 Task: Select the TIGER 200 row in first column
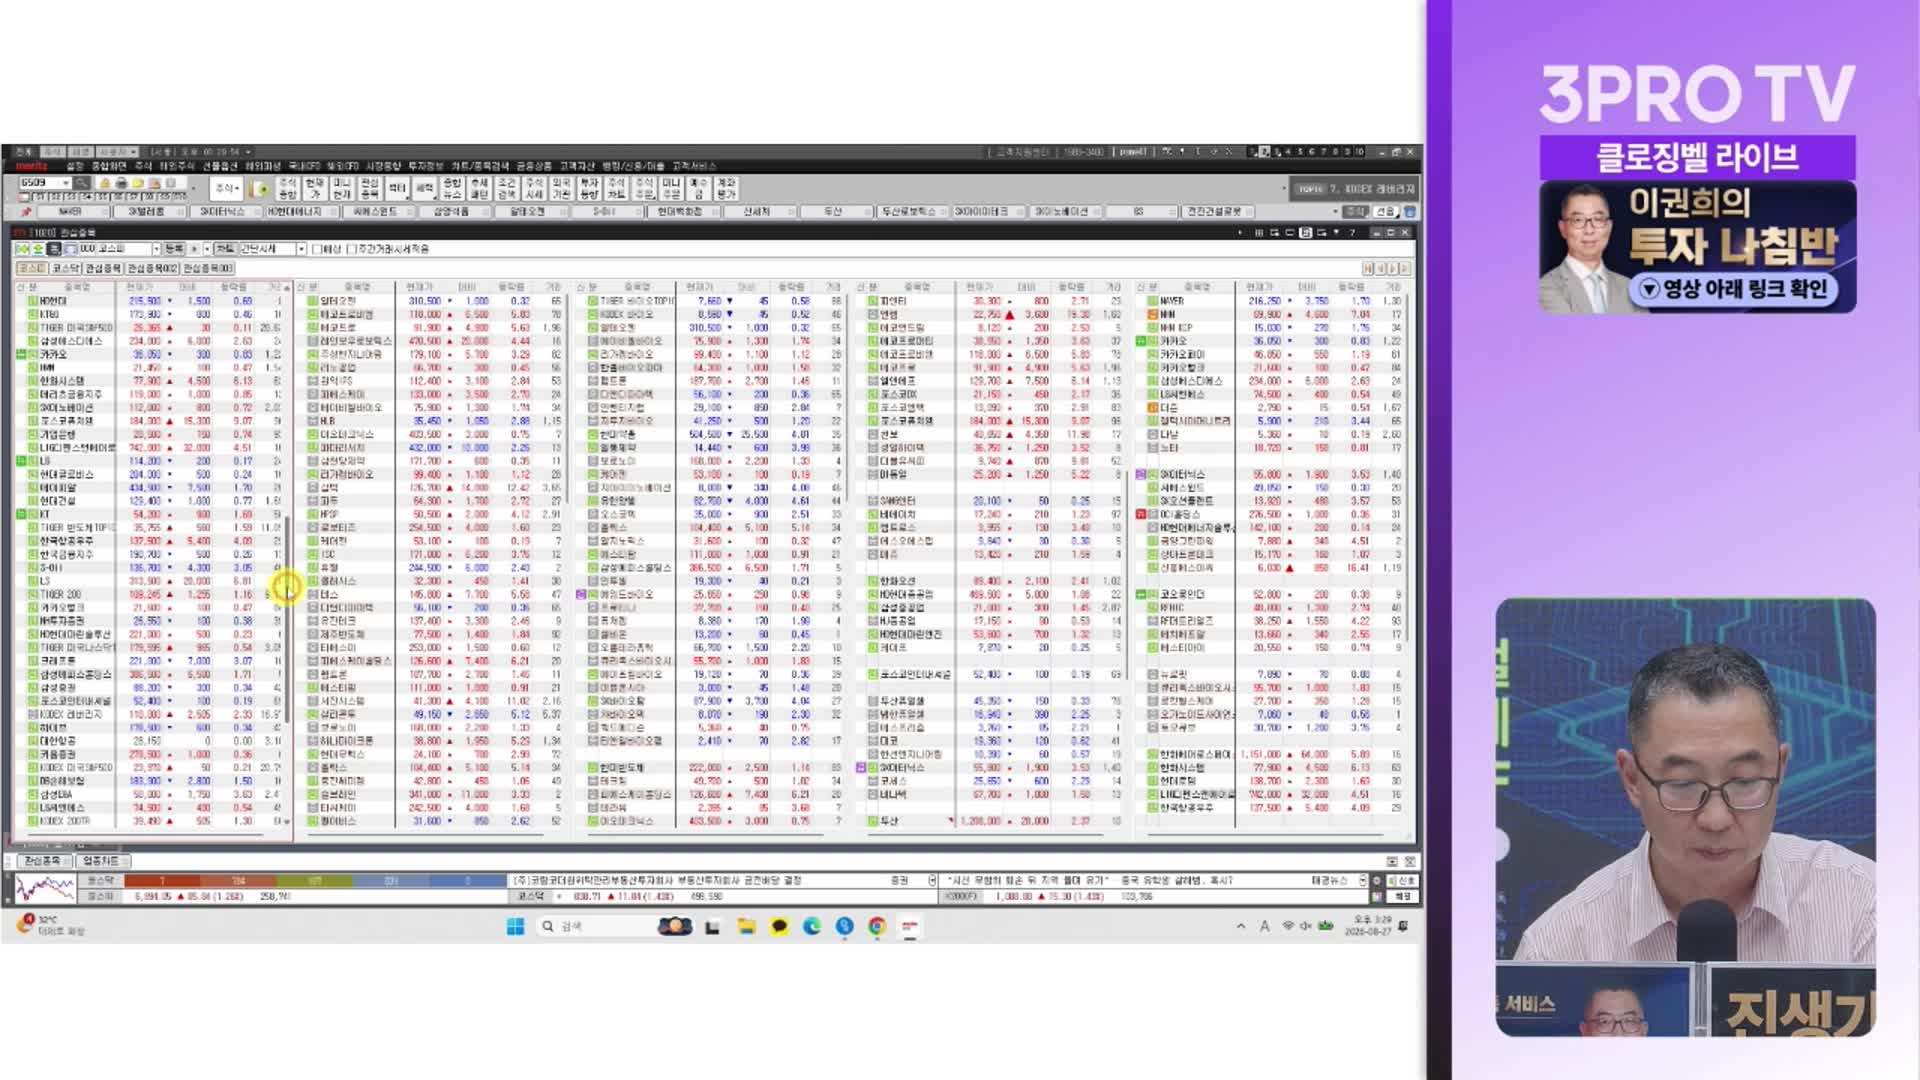click(150, 594)
